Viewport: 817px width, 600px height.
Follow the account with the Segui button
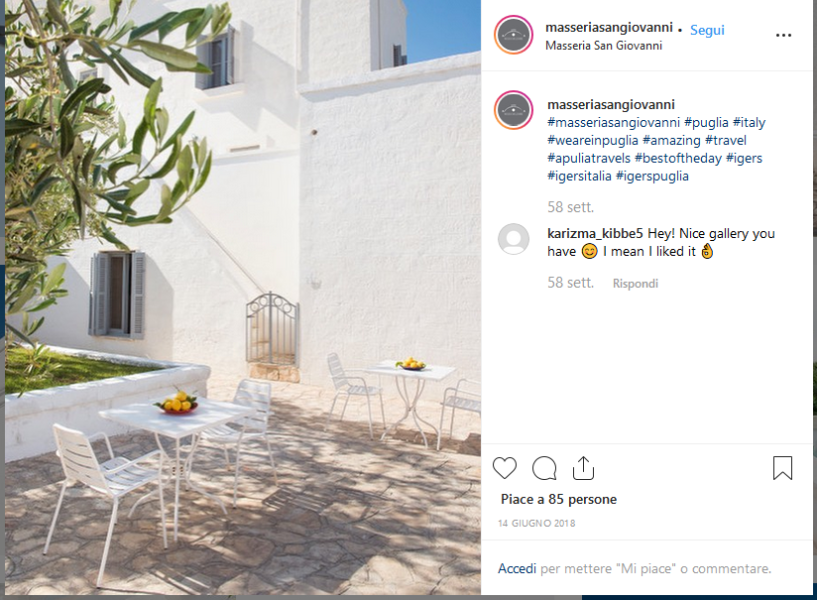(x=707, y=30)
